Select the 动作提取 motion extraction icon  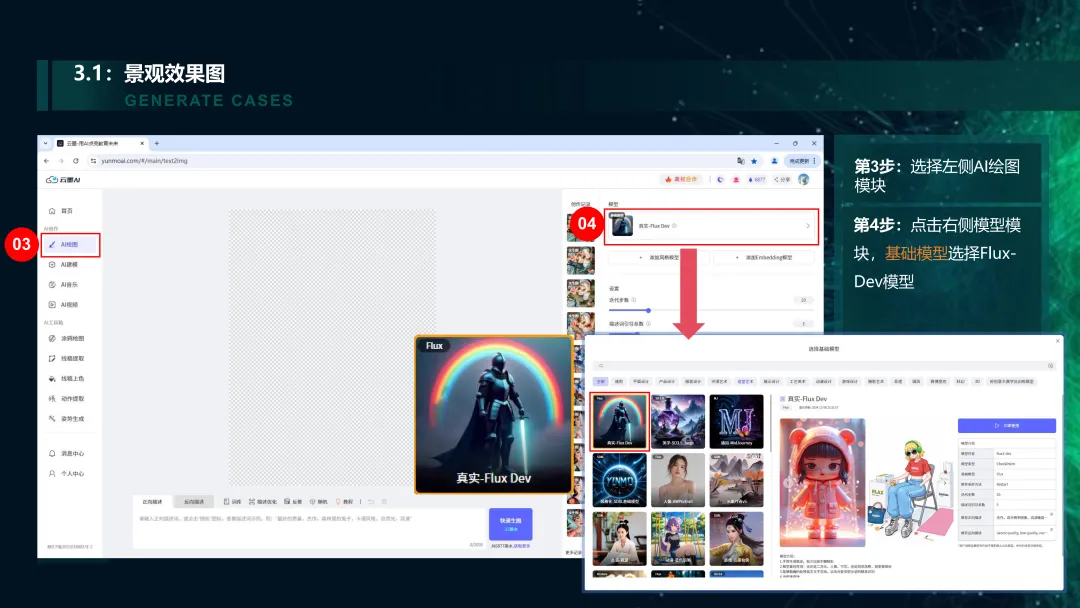(52, 399)
